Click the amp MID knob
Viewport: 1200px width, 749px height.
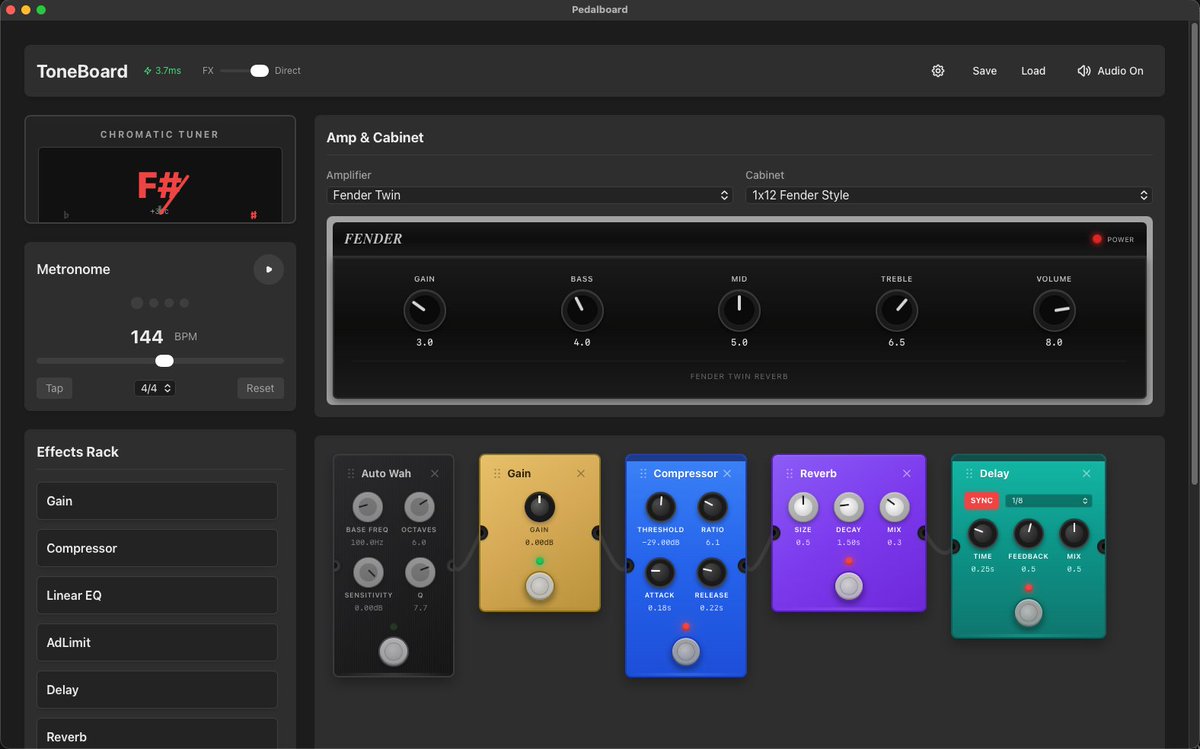pyautogui.click(x=739, y=311)
